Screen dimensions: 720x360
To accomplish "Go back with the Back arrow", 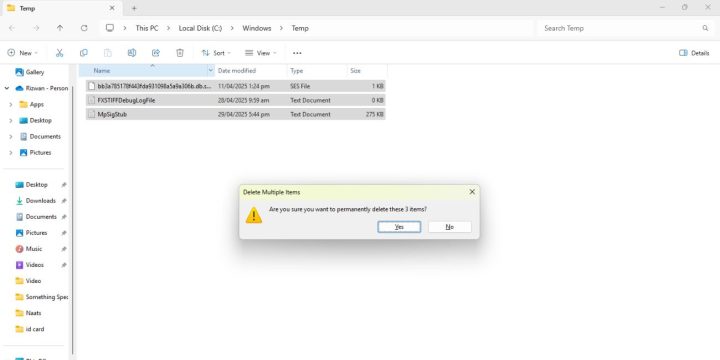I will click(12, 28).
